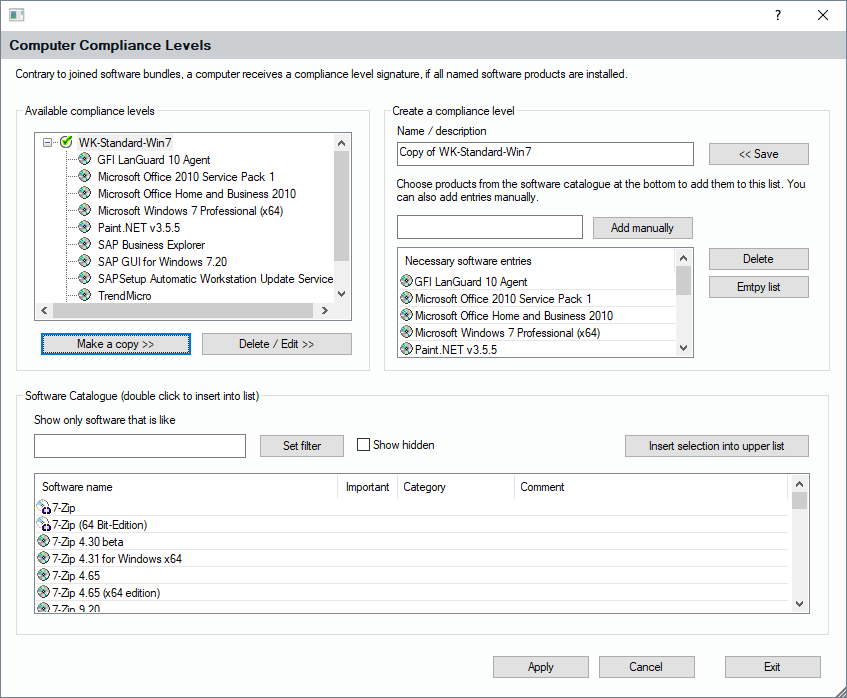Cancel the dialog changes
The image size is (847, 698).
pos(647,667)
